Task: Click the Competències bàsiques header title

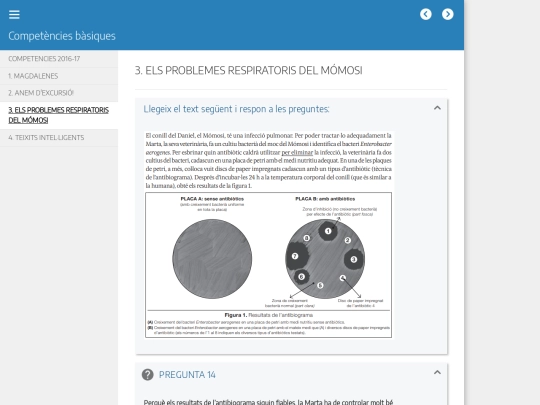Action: tap(62, 36)
